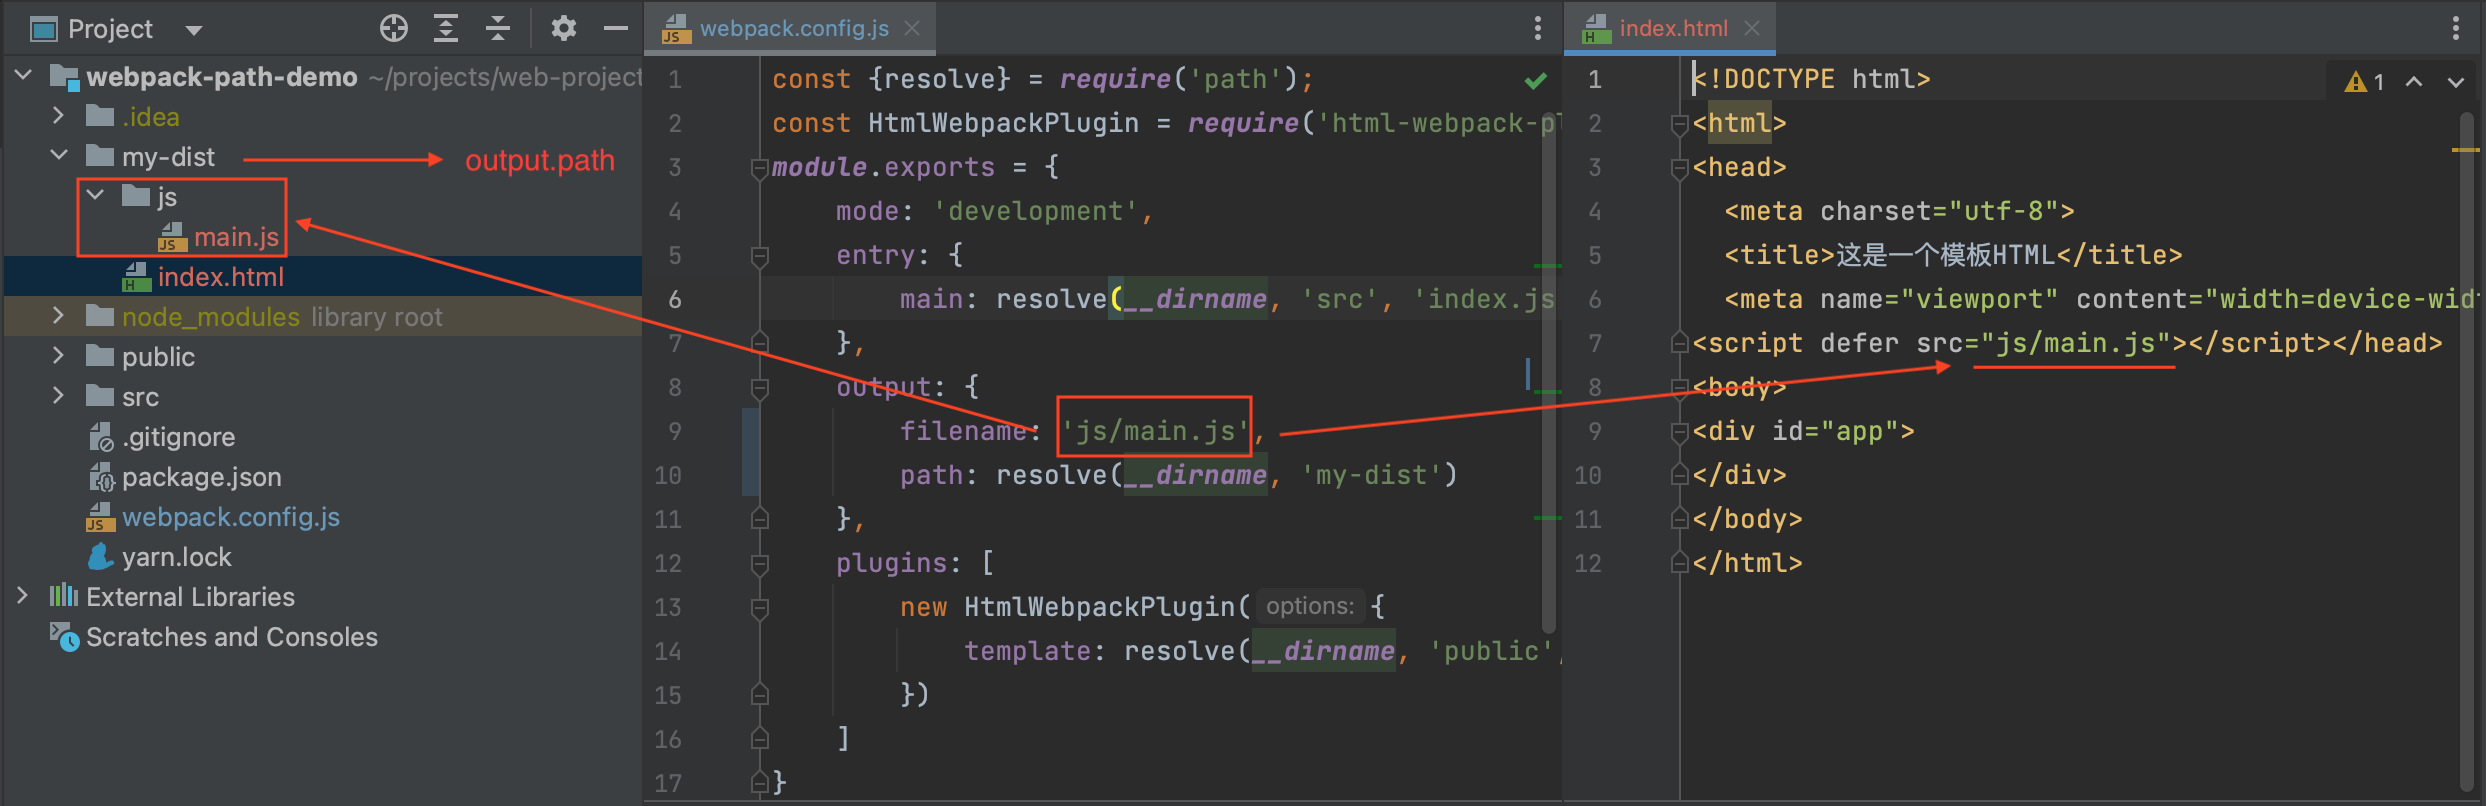Collapse the webpack-path-demo root folder
This screenshot has width=2486, height=806.
coord(24,75)
